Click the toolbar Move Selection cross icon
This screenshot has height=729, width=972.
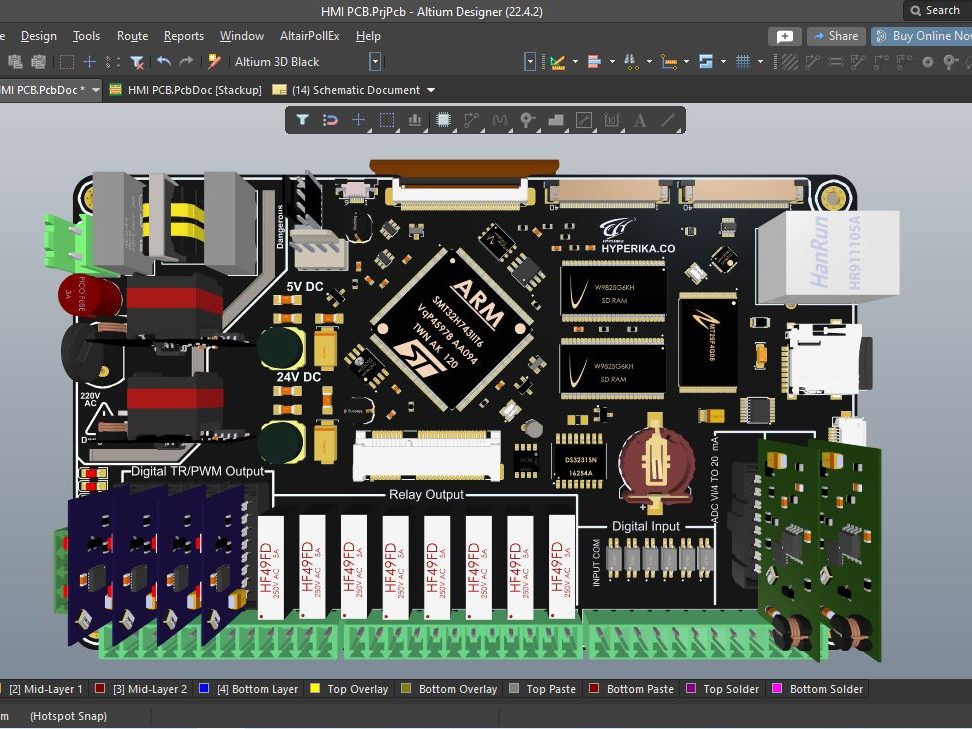[89, 61]
